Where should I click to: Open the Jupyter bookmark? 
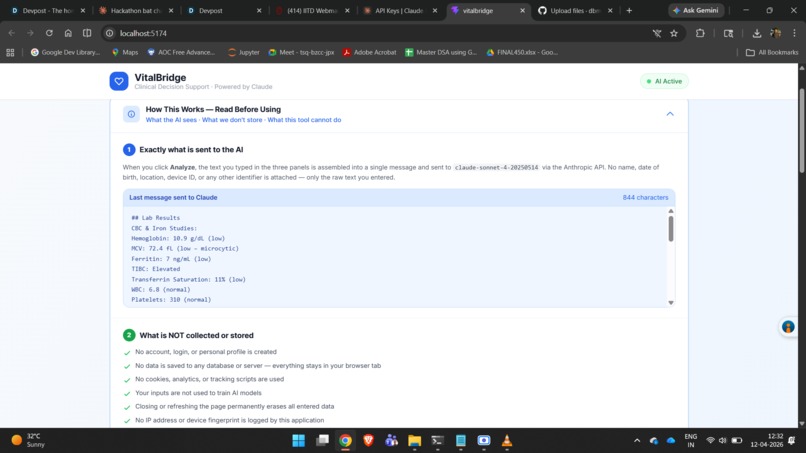(244, 52)
